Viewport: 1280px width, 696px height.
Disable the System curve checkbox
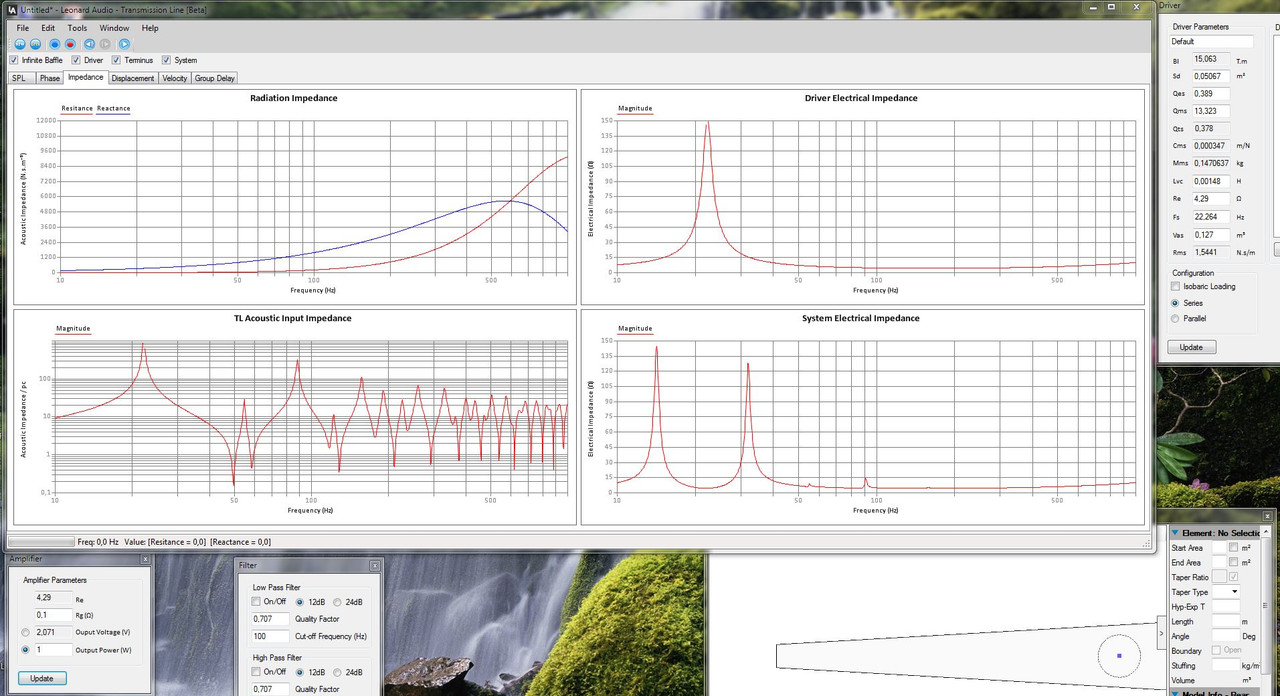click(166, 60)
